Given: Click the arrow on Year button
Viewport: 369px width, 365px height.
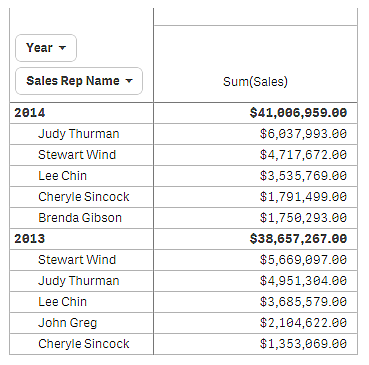Looking at the screenshot, I should [x=62, y=48].
